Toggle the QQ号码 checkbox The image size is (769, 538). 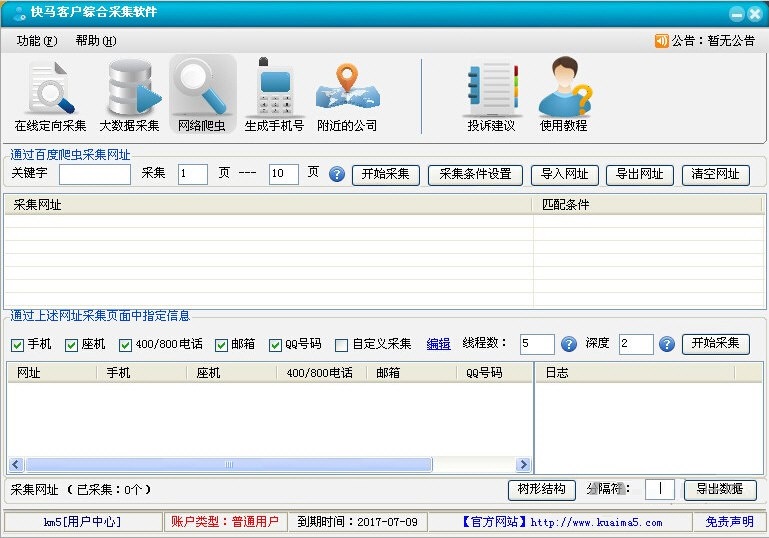[x=275, y=345]
